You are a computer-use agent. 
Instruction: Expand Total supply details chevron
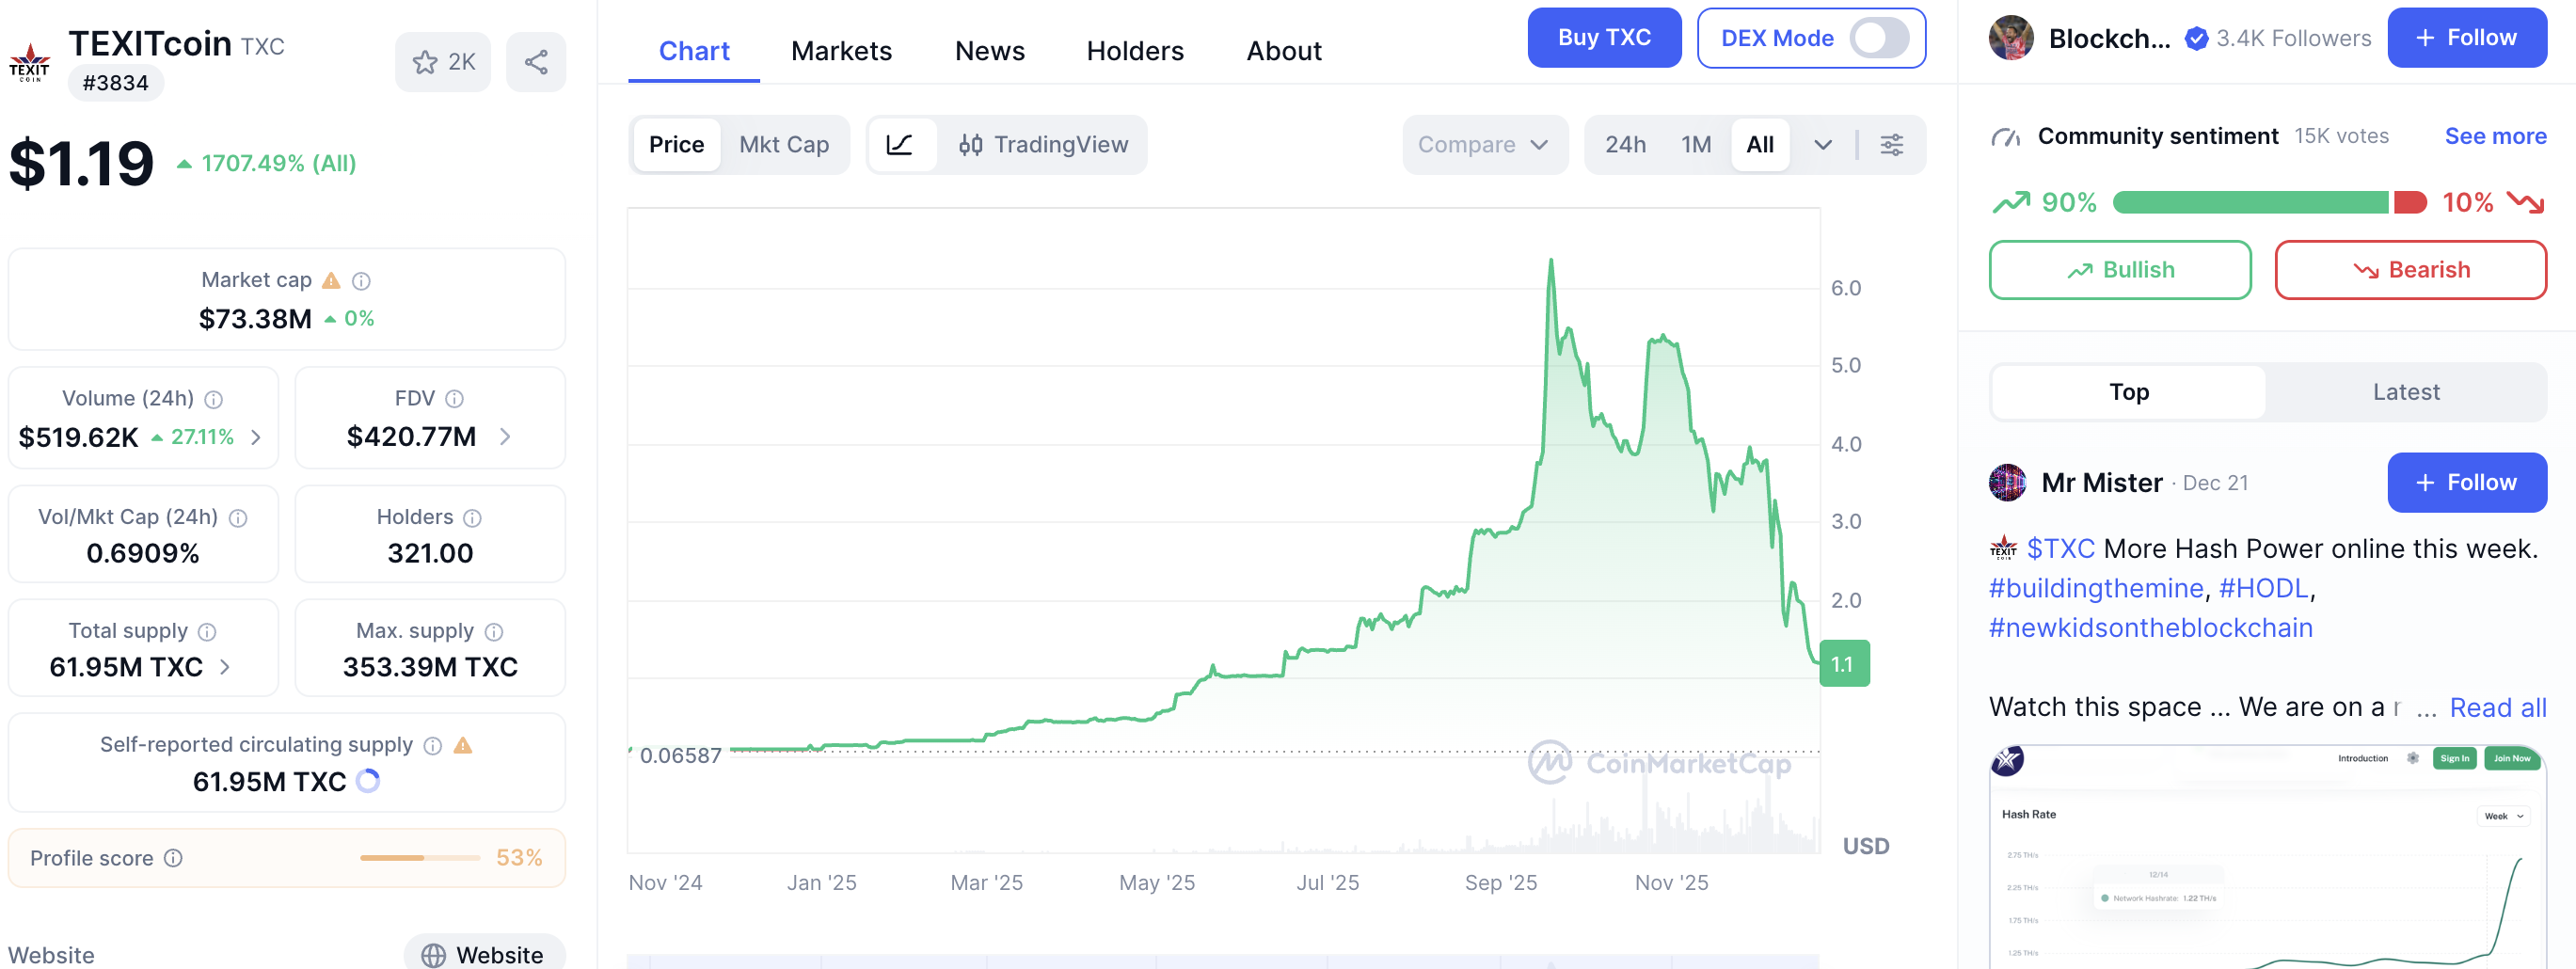click(x=225, y=667)
